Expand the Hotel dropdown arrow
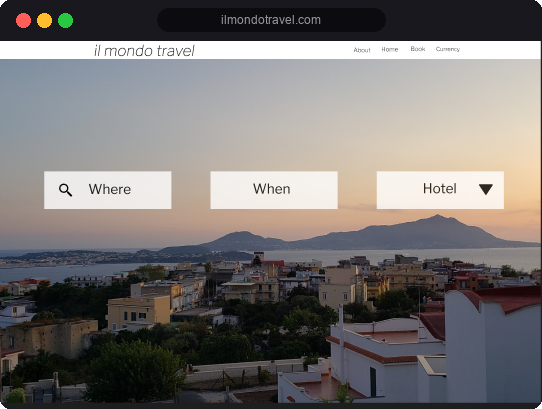542x409 pixels. coord(486,189)
